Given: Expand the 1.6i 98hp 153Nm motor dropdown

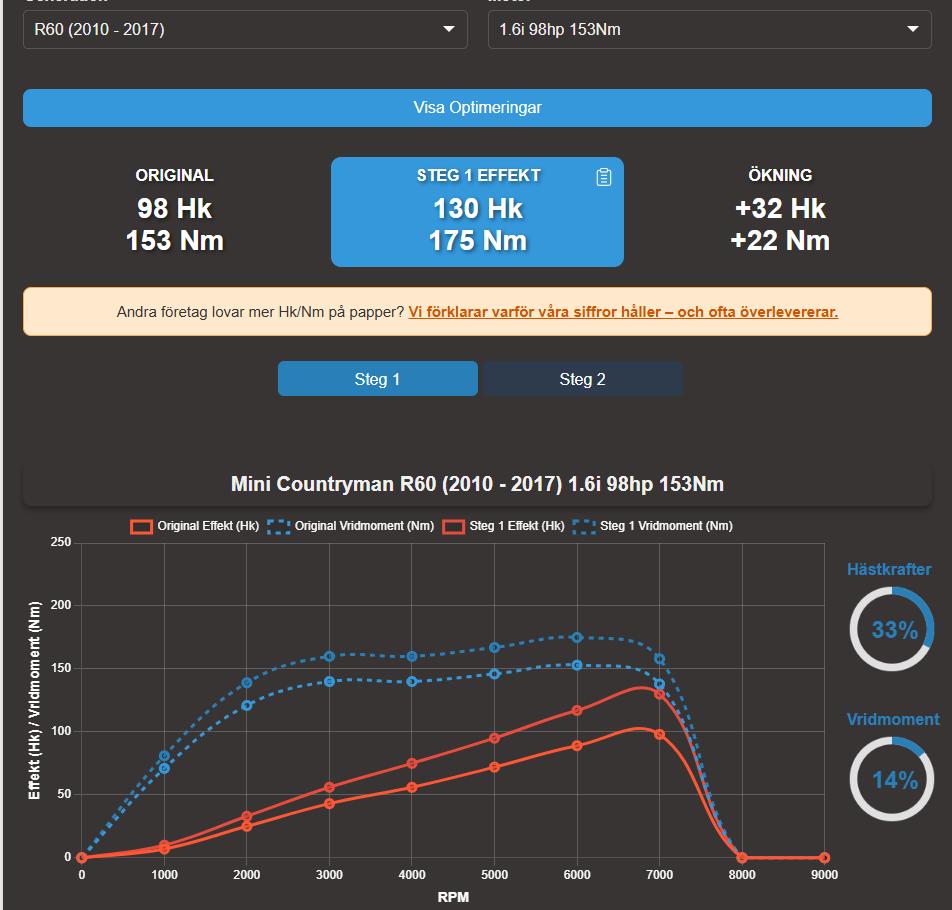Looking at the screenshot, I should point(709,30).
